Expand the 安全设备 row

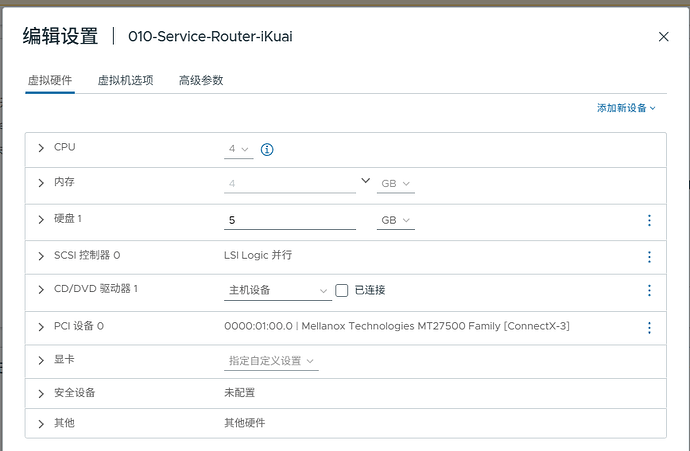coord(41,394)
